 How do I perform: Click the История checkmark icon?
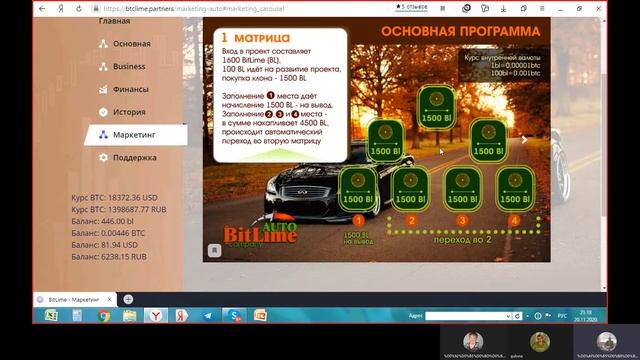coord(103,112)
